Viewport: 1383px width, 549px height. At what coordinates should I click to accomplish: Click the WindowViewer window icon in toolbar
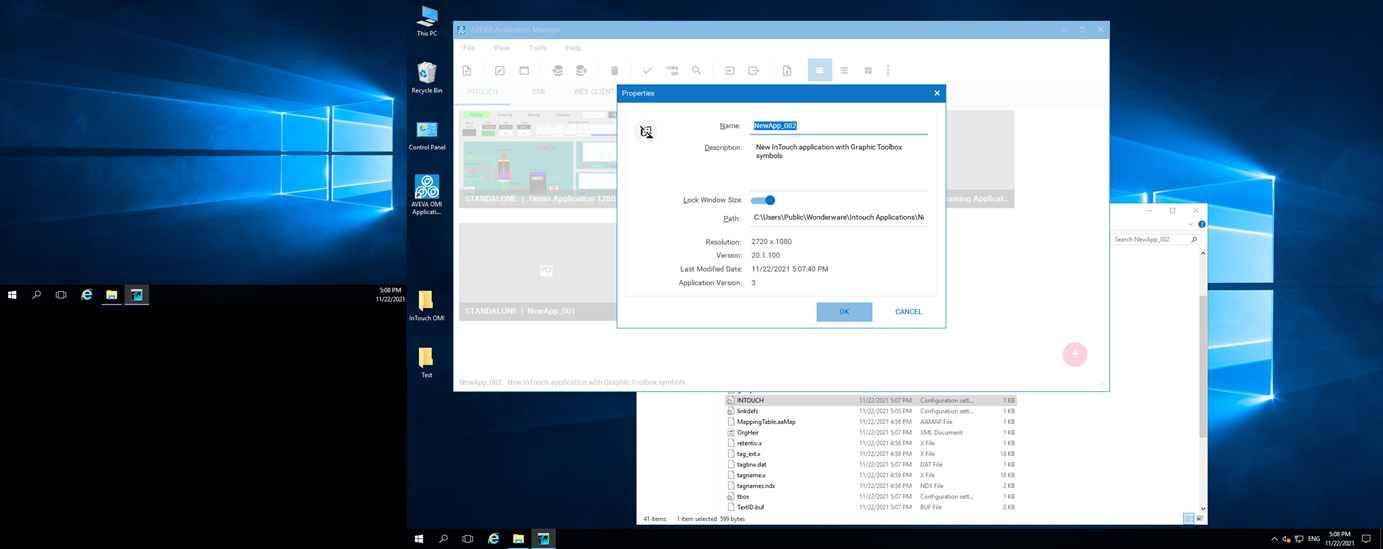[524, 71]
